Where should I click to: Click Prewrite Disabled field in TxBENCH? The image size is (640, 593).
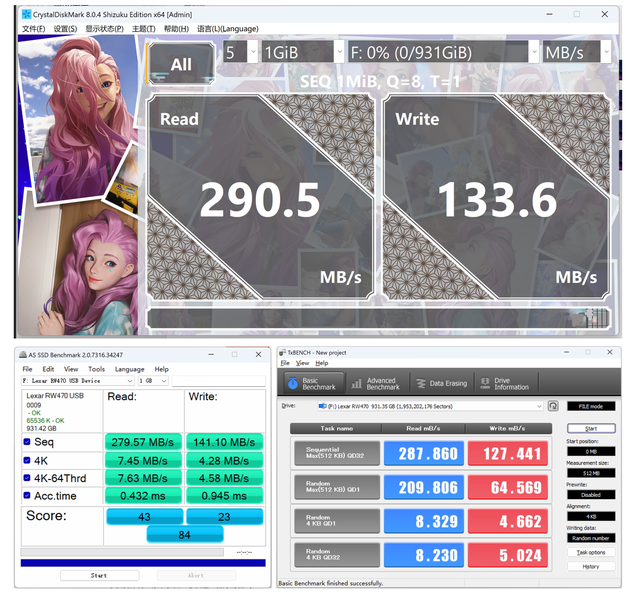[x=591, y=495]
